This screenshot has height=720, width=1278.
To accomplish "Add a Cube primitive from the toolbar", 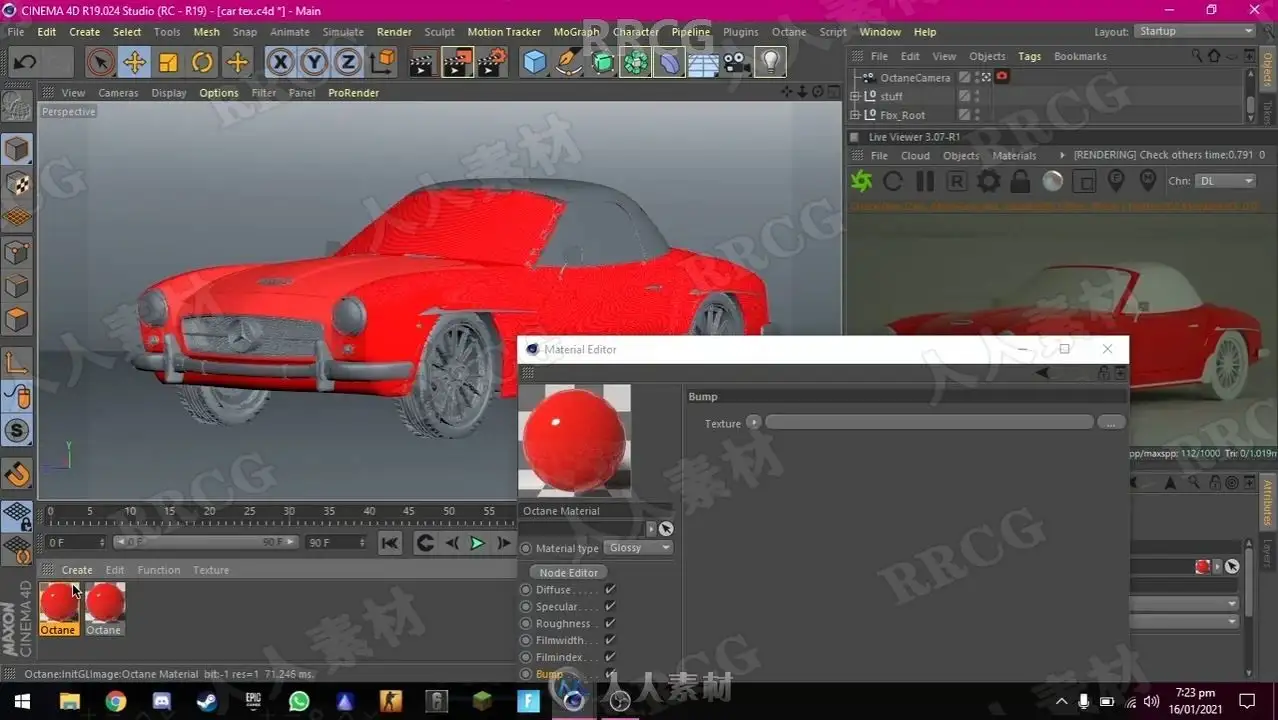I will [535, 63].
